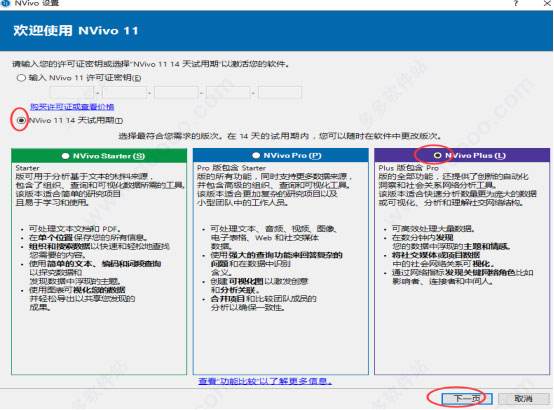Click the Starter bullet about text documents and PDF
Image resolution: width=554 pixels, height=410 pixels.
click(x=75, y=229)
